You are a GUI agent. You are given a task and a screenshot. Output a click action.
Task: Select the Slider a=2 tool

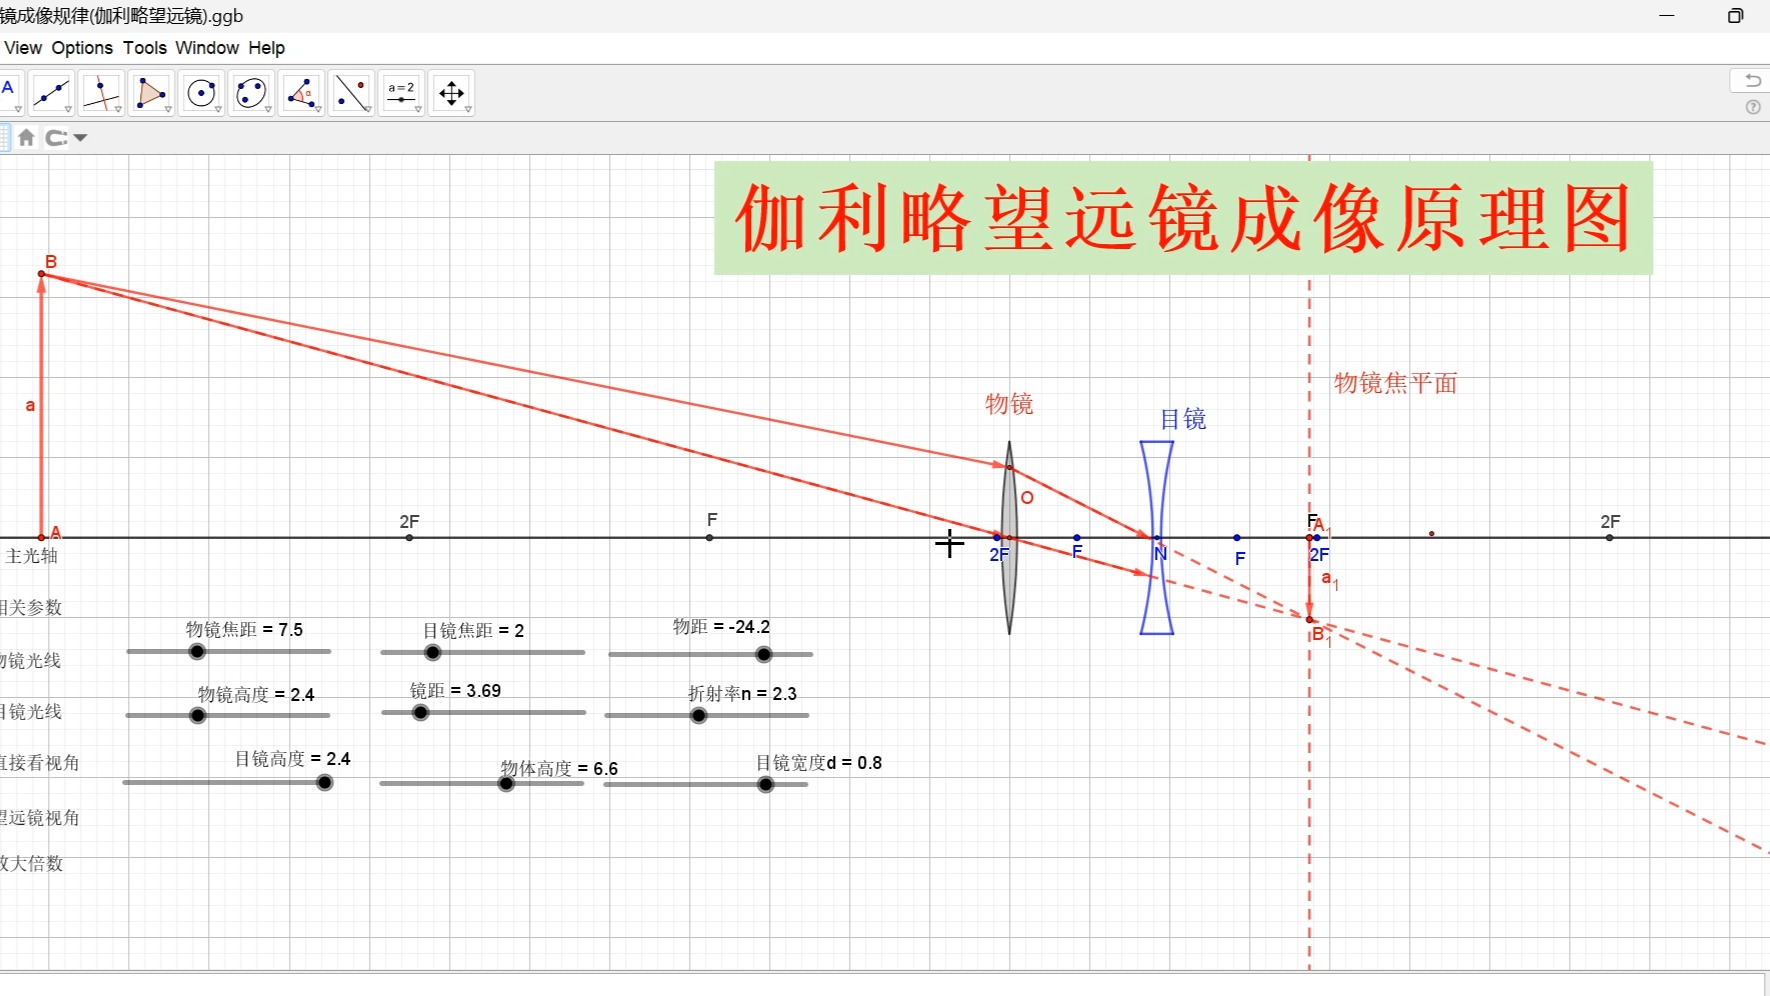[401, 93]
